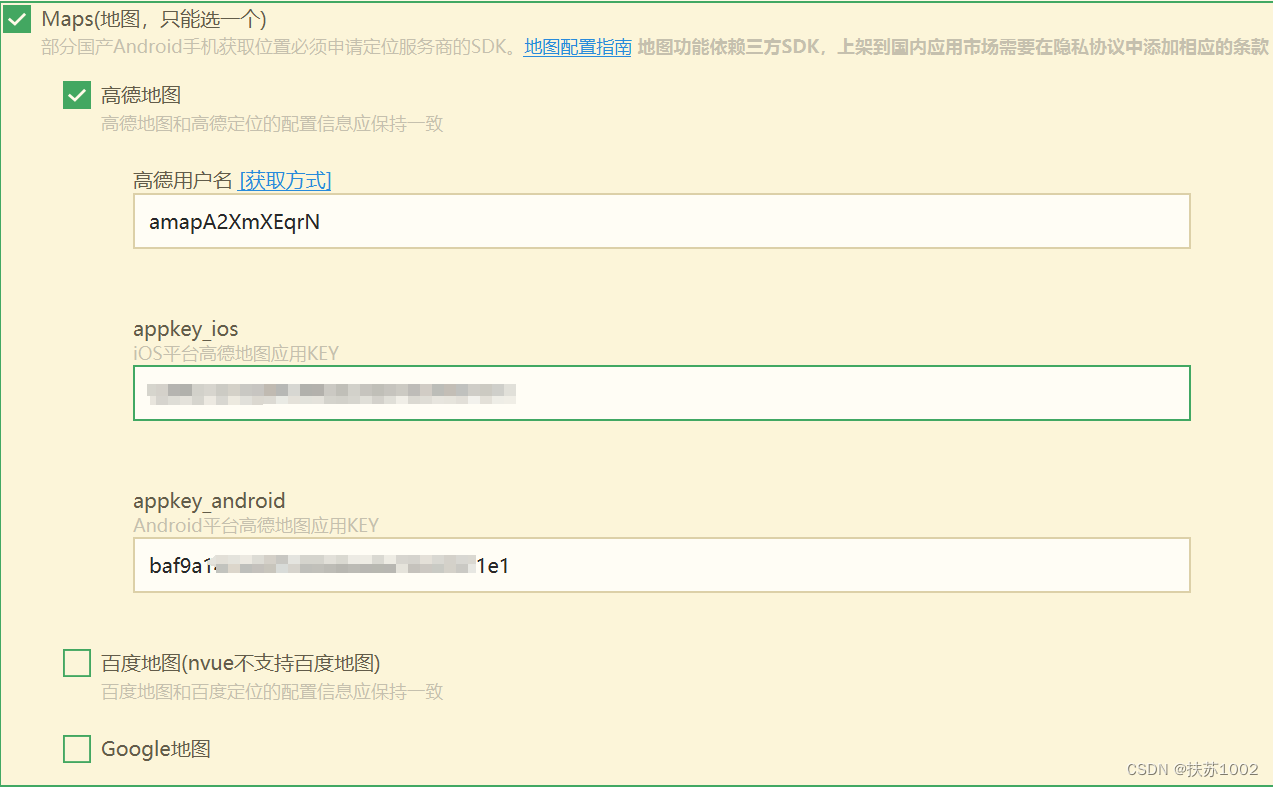Select '百度地图和百度定位的配置信息应保持一致' description text
Image resolution: width=1273 pixels, height=787 pixels.
[272, 691]
